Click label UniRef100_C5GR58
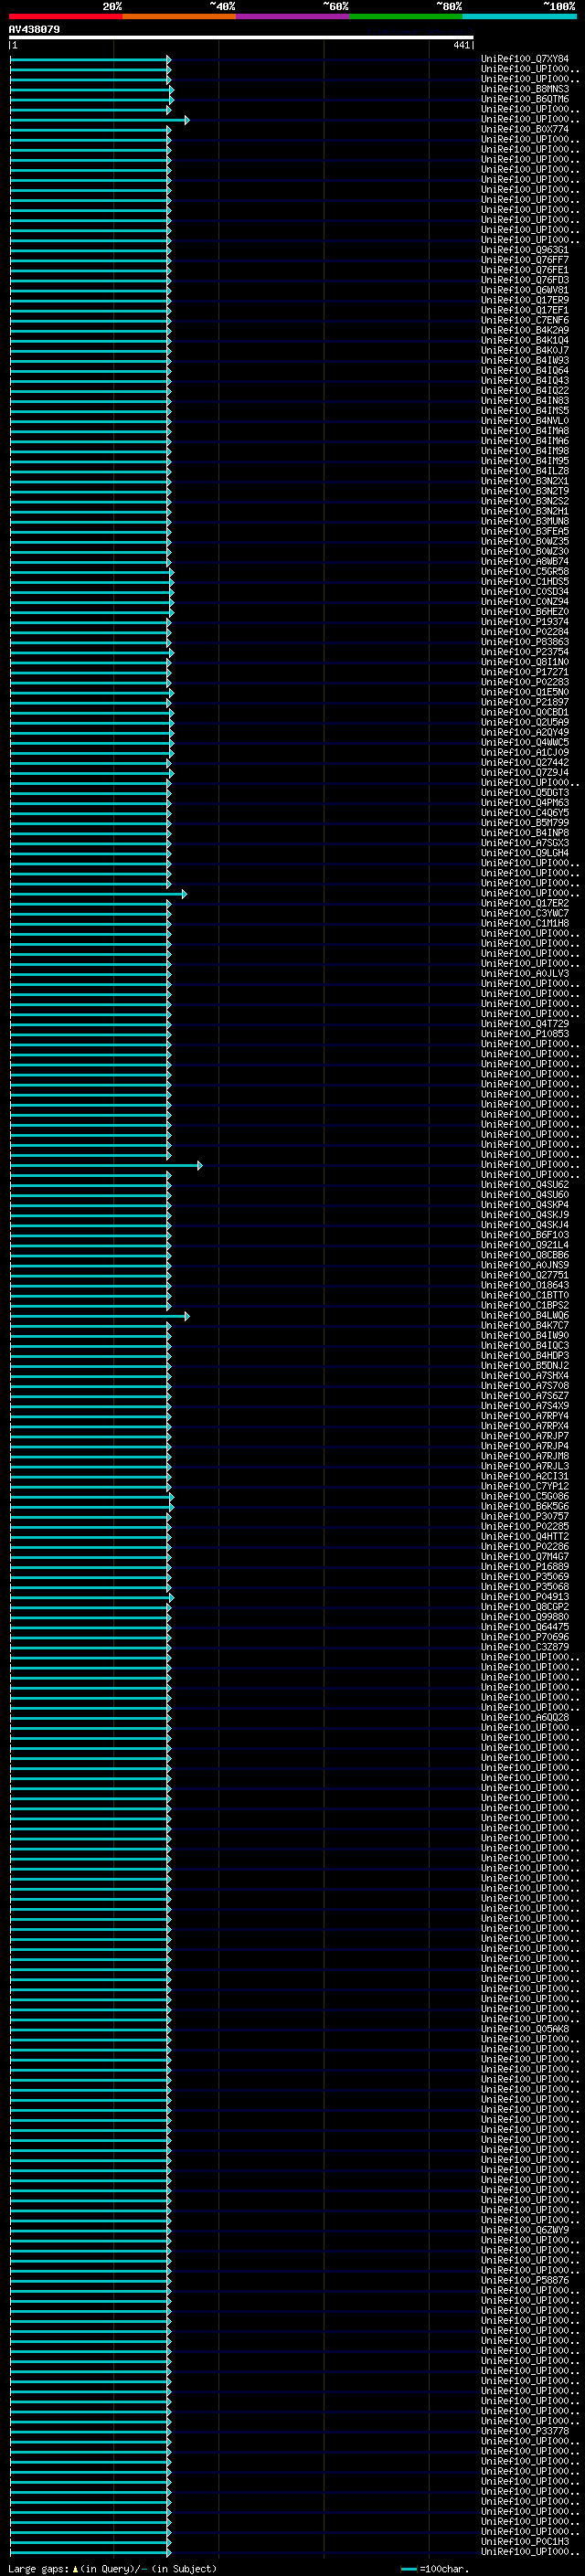Image resolution: width=585 pixels, height=2576 pixels. [525, 571]
